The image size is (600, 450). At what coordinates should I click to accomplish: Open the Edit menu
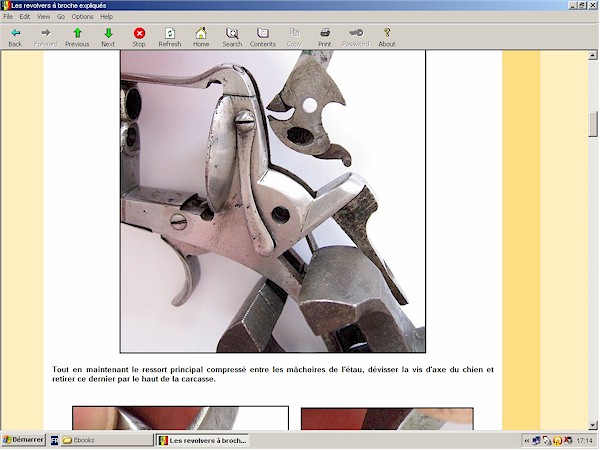[25, 17]
